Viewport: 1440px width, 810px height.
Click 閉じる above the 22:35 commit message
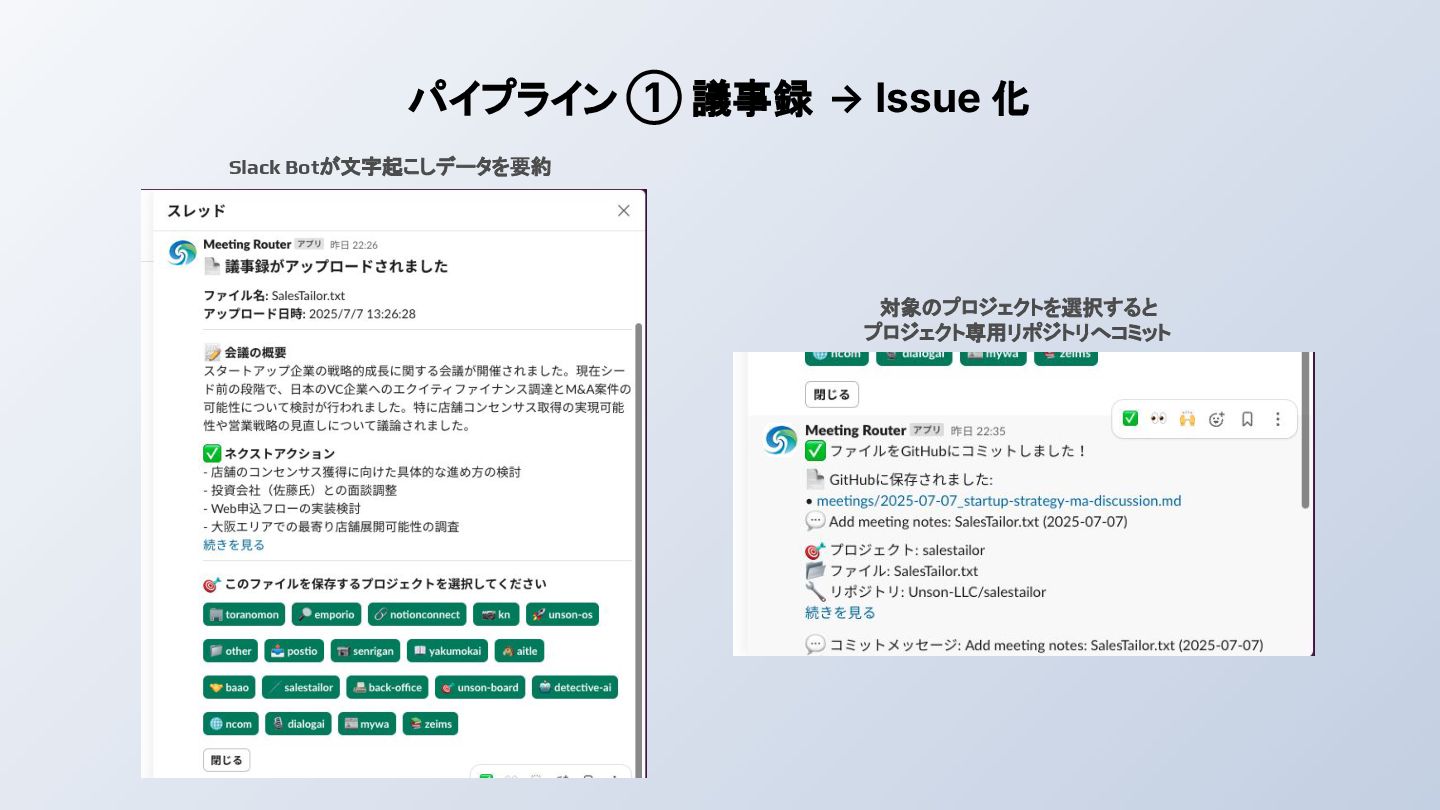[832, 394]
